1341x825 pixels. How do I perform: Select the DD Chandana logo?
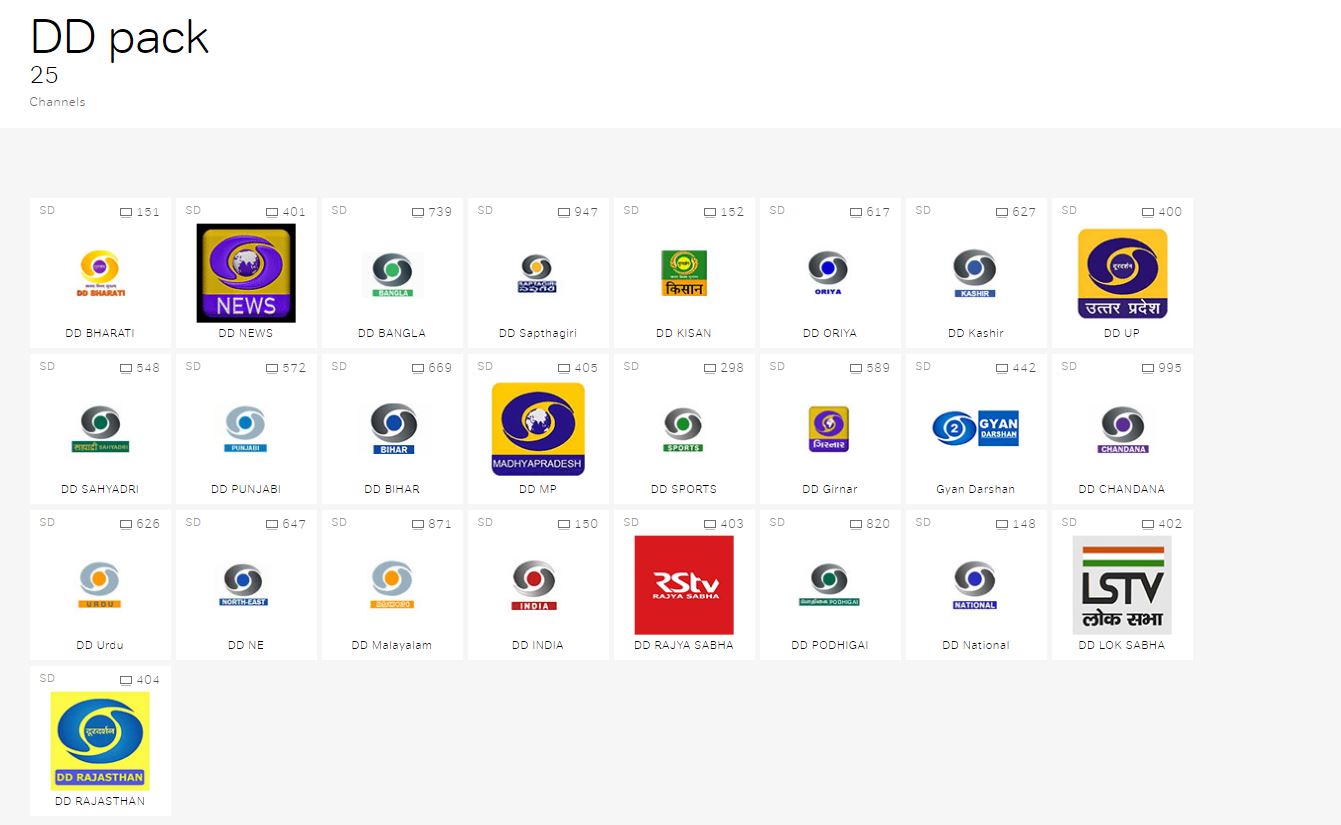[x=1122, y=429]
